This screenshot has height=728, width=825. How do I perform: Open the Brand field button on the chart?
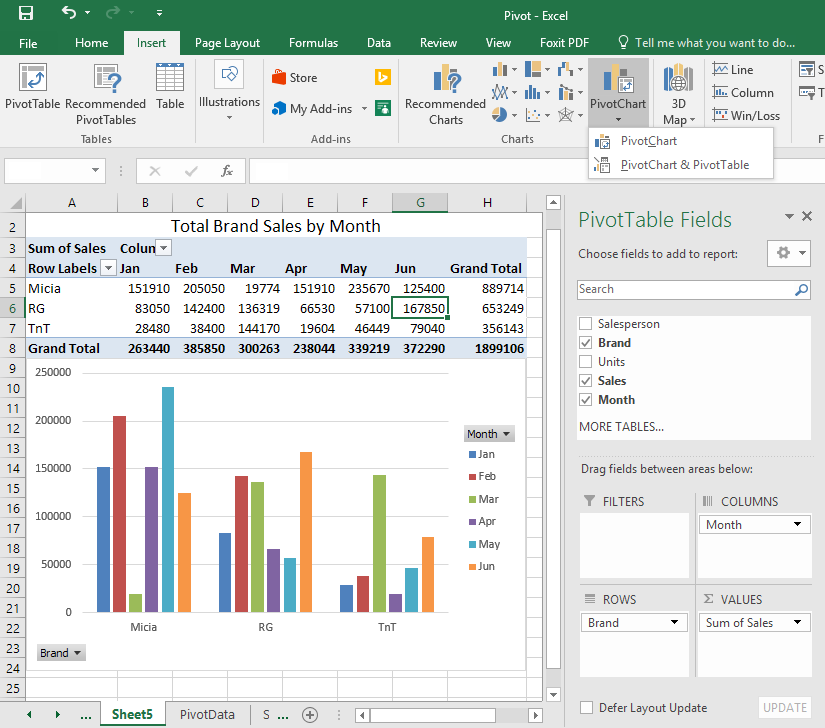coord(61,653)
